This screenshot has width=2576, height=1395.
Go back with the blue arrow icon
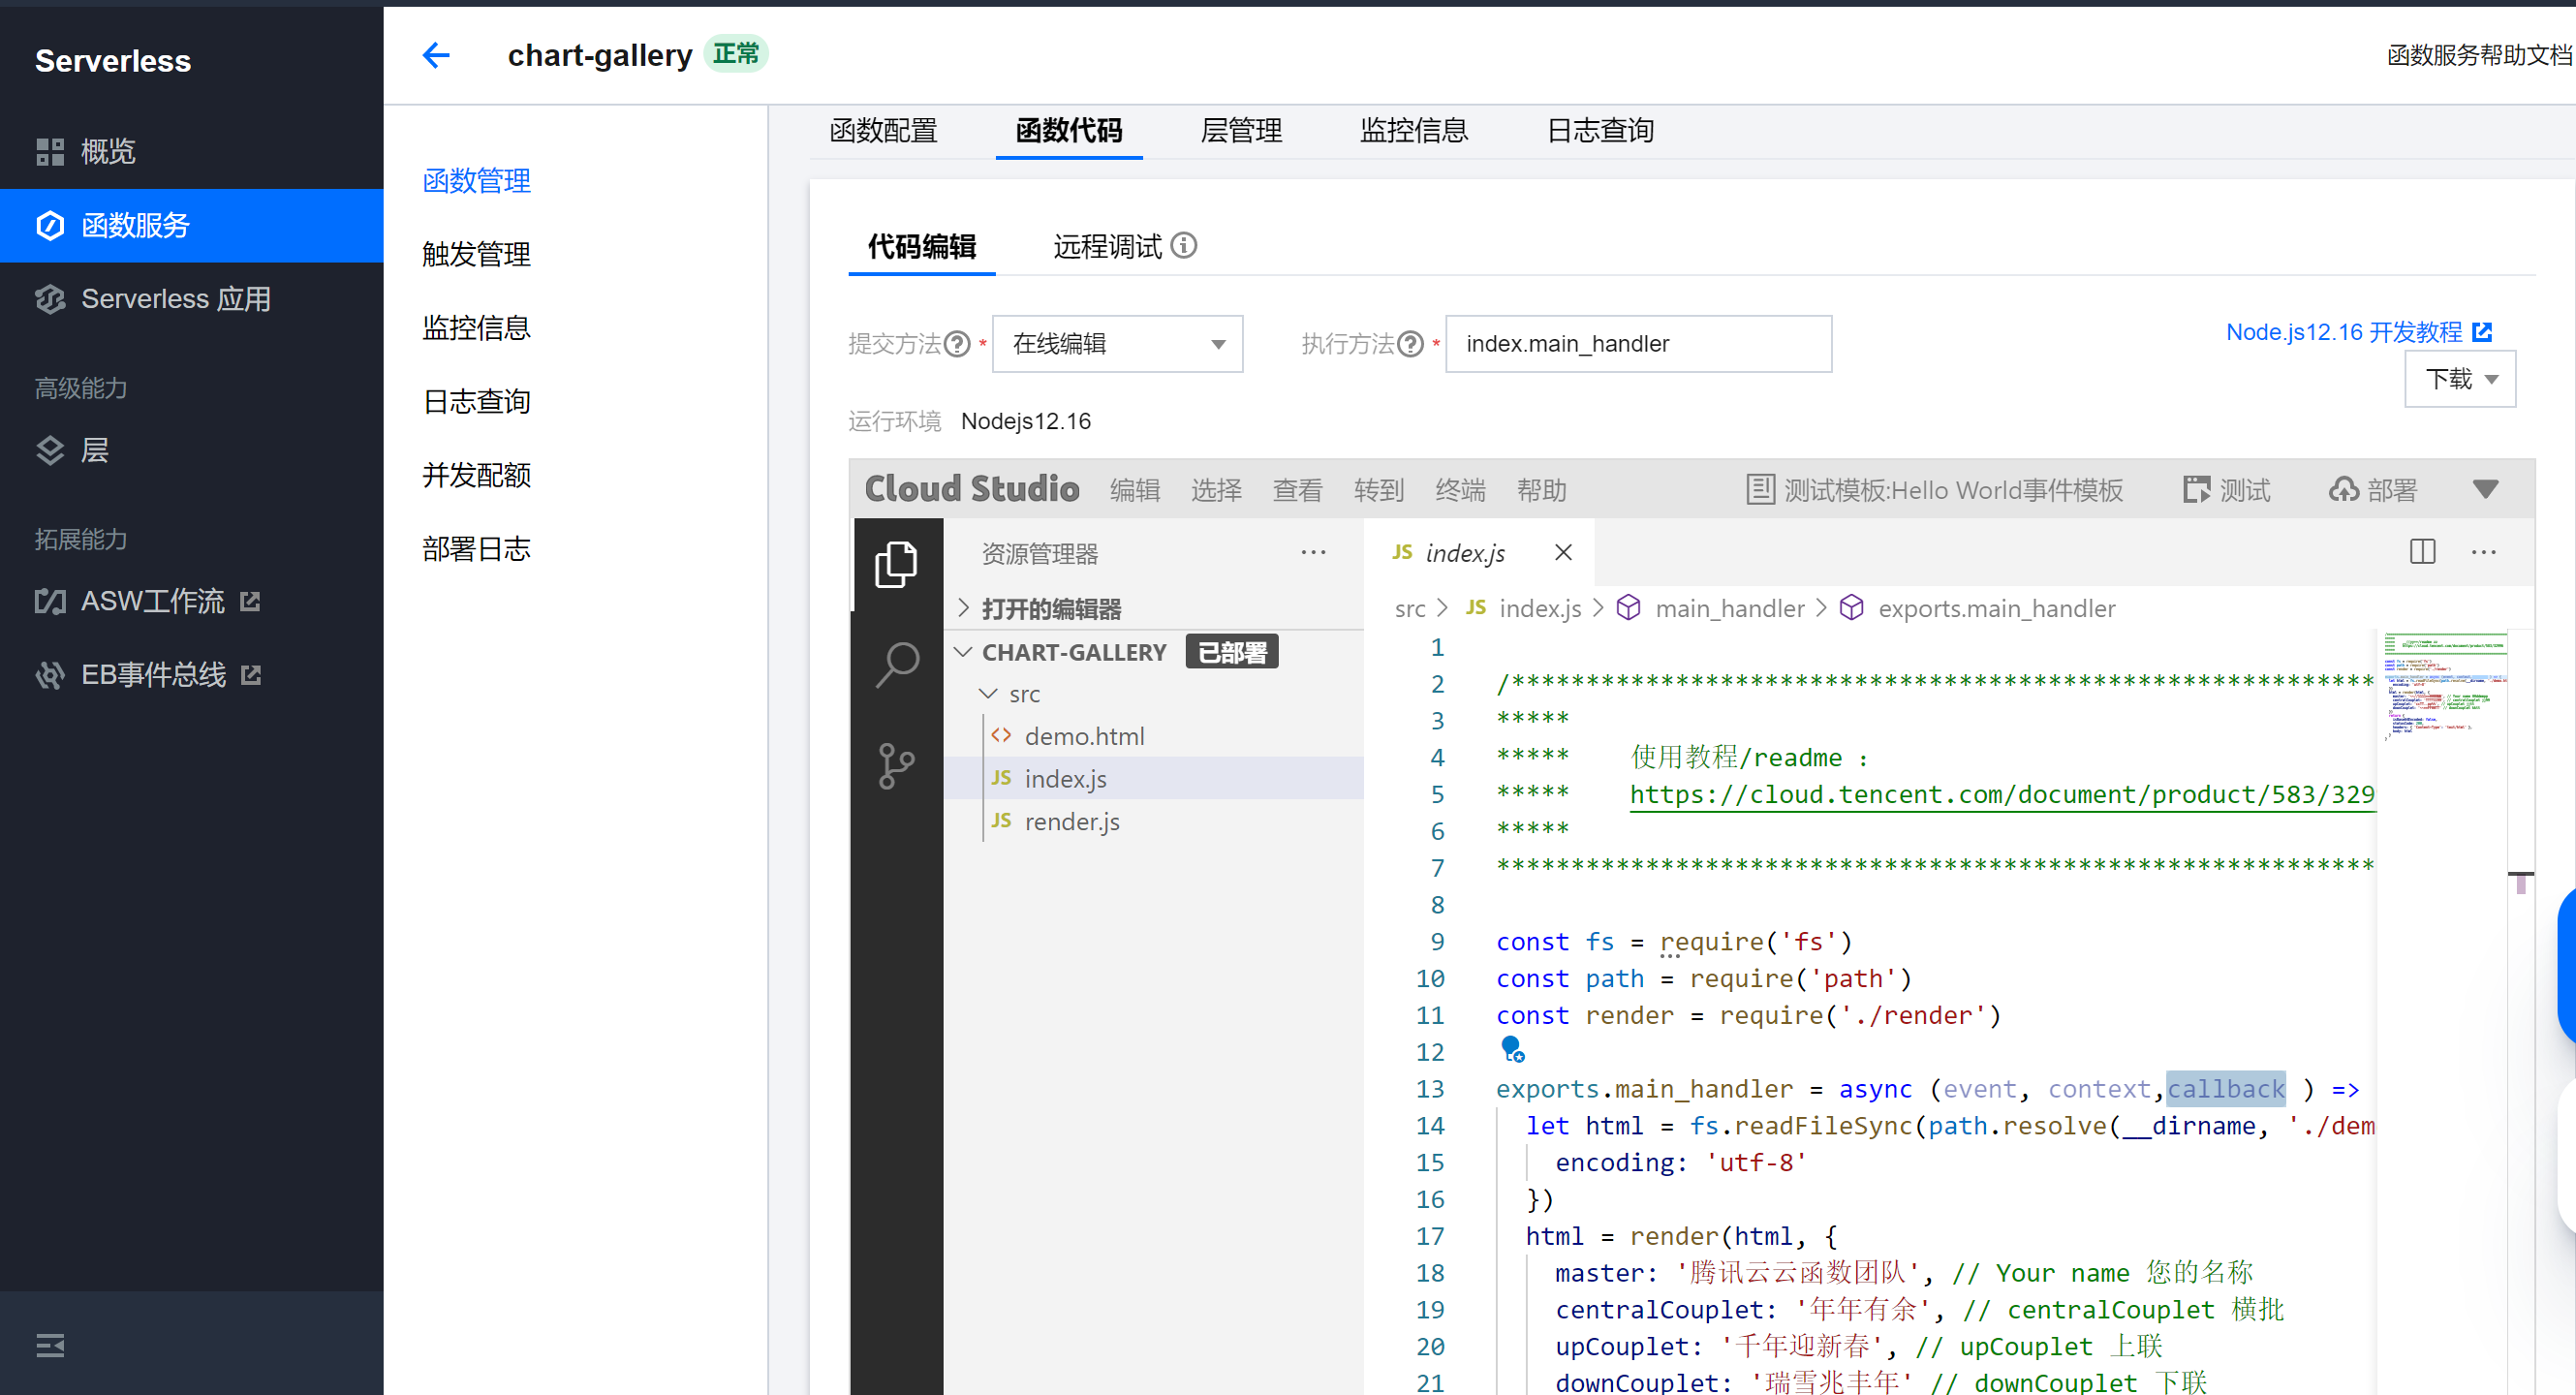[x=436, y=55]
